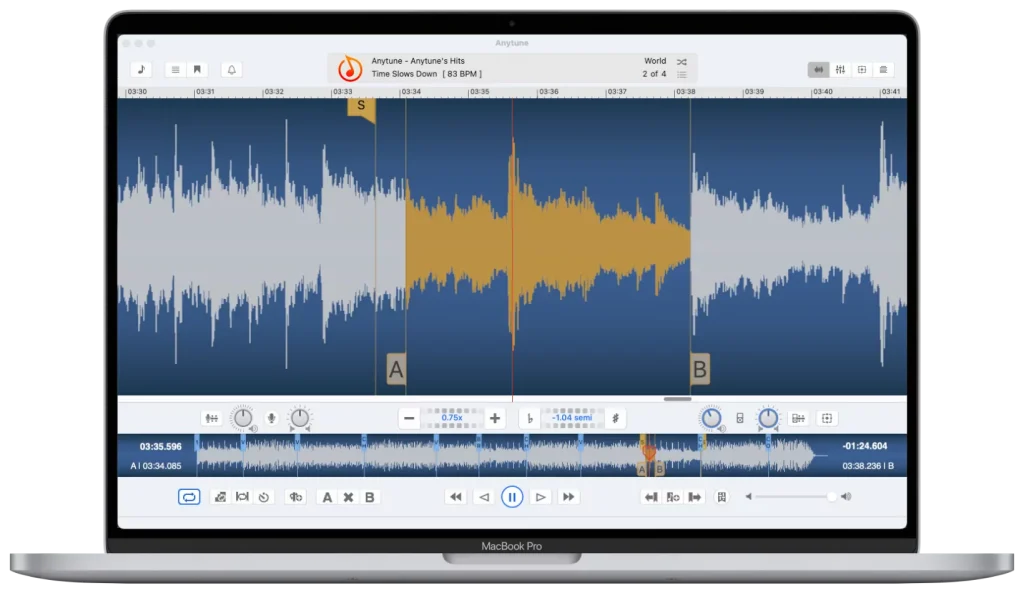Switch to the add-panel view tab
Screen dimensions: 1024x593
pyautogui.click(x=862, y=69)
